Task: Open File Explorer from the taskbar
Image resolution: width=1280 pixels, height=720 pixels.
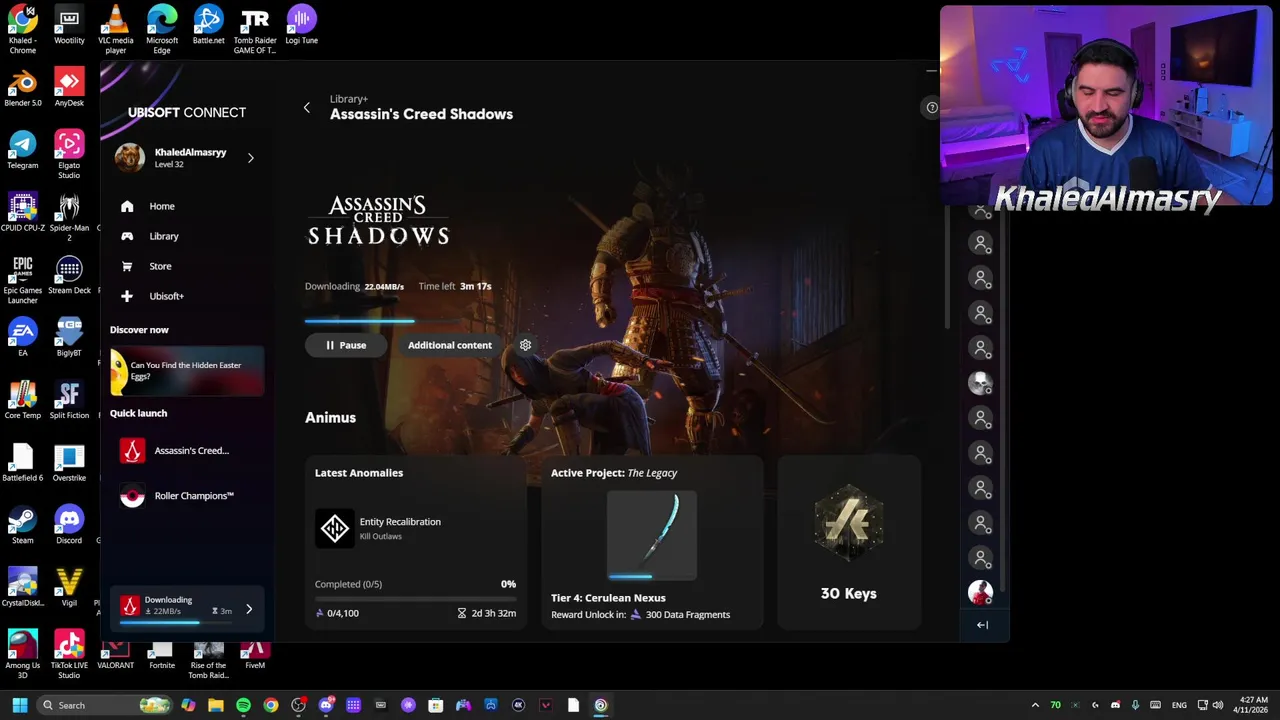Action: (215, 705)
